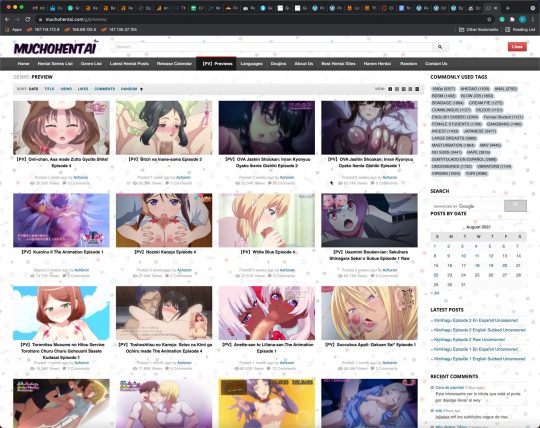Open a new browser tab with the plus icon
Screen dimensions: 540x428
coord(508,8)
